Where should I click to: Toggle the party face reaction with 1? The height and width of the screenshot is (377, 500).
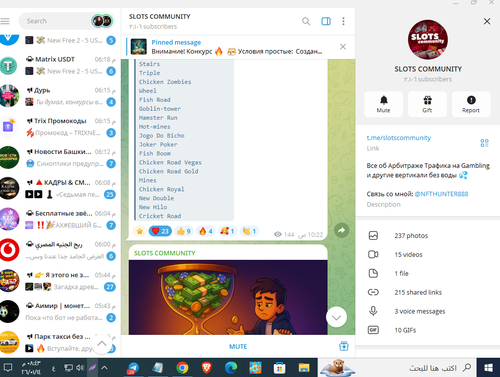227,231
